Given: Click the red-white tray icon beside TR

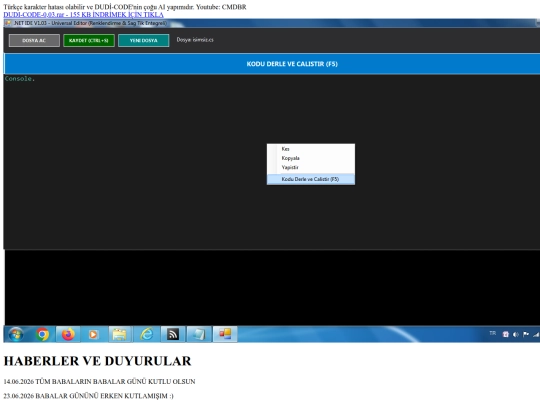Looking at the screenshot, I should [506, 334].
